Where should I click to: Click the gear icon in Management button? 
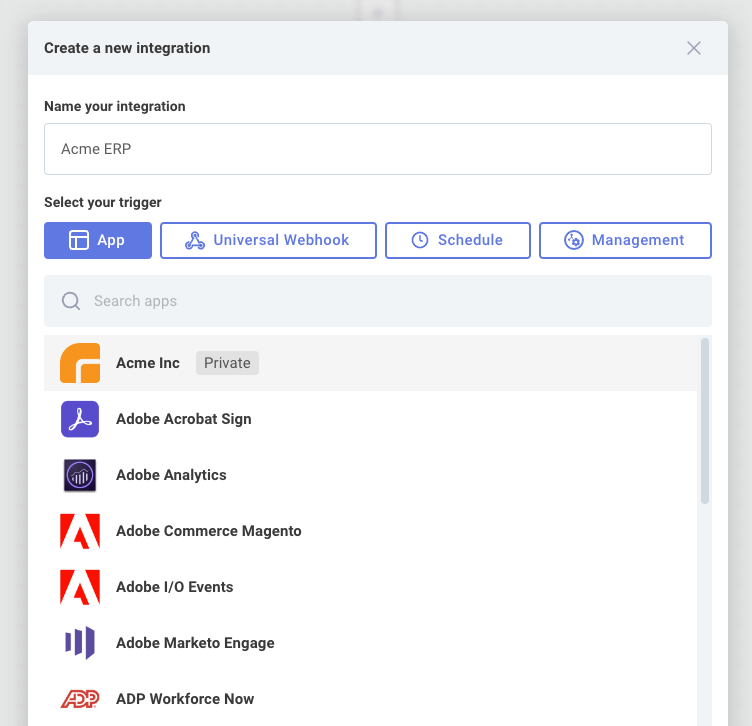pos(574,240)
